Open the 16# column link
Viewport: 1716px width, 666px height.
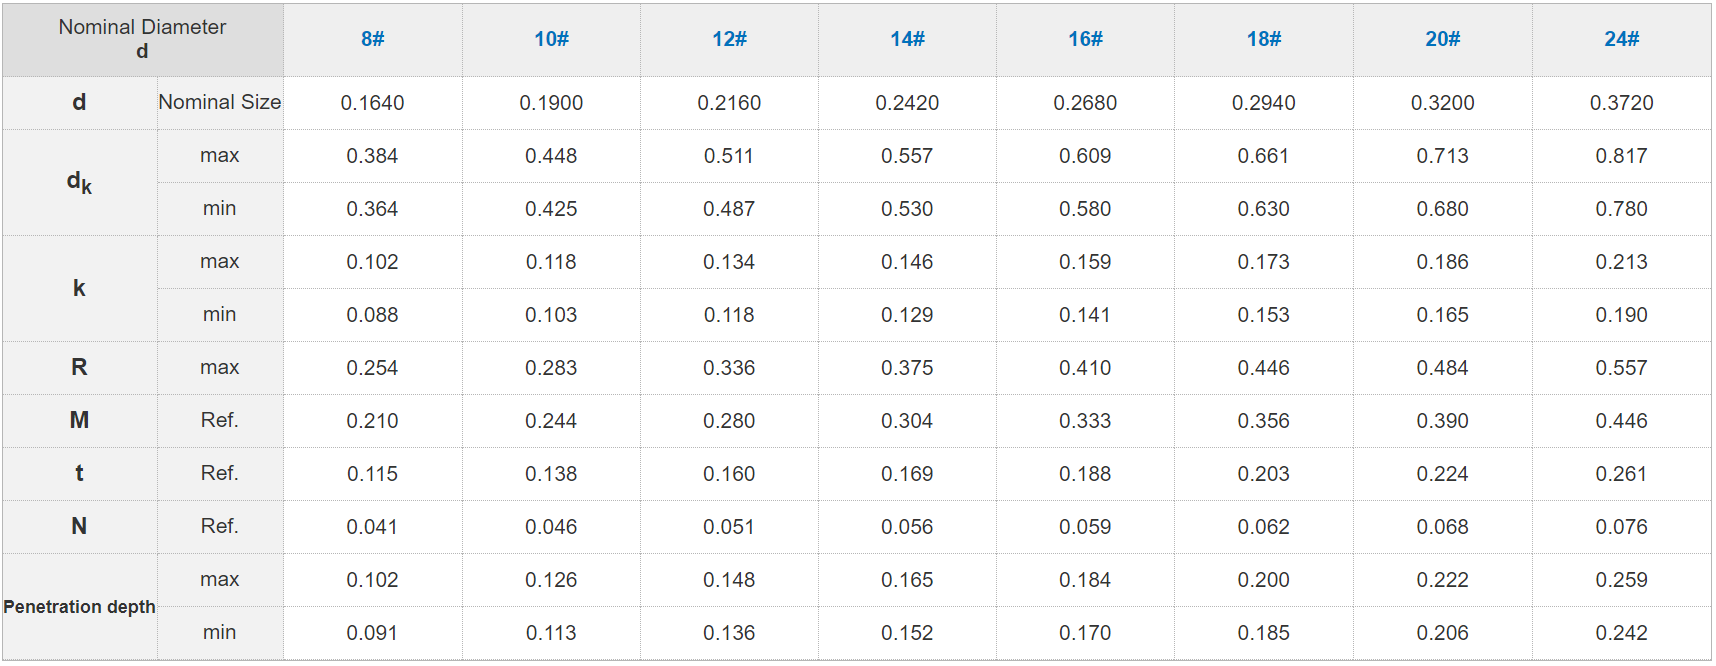click(1085, 39)
